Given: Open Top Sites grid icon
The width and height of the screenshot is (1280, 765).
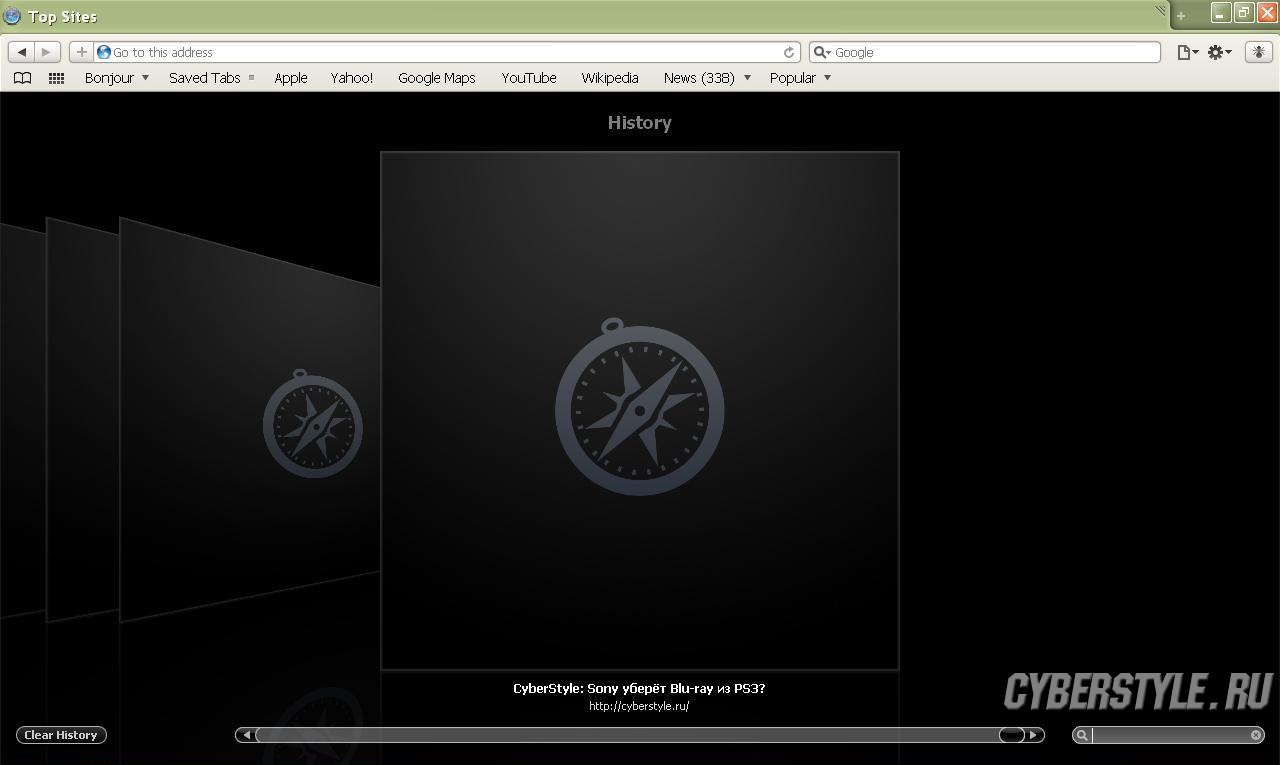Looking at the screenshot, I should (x=57, y=78).
